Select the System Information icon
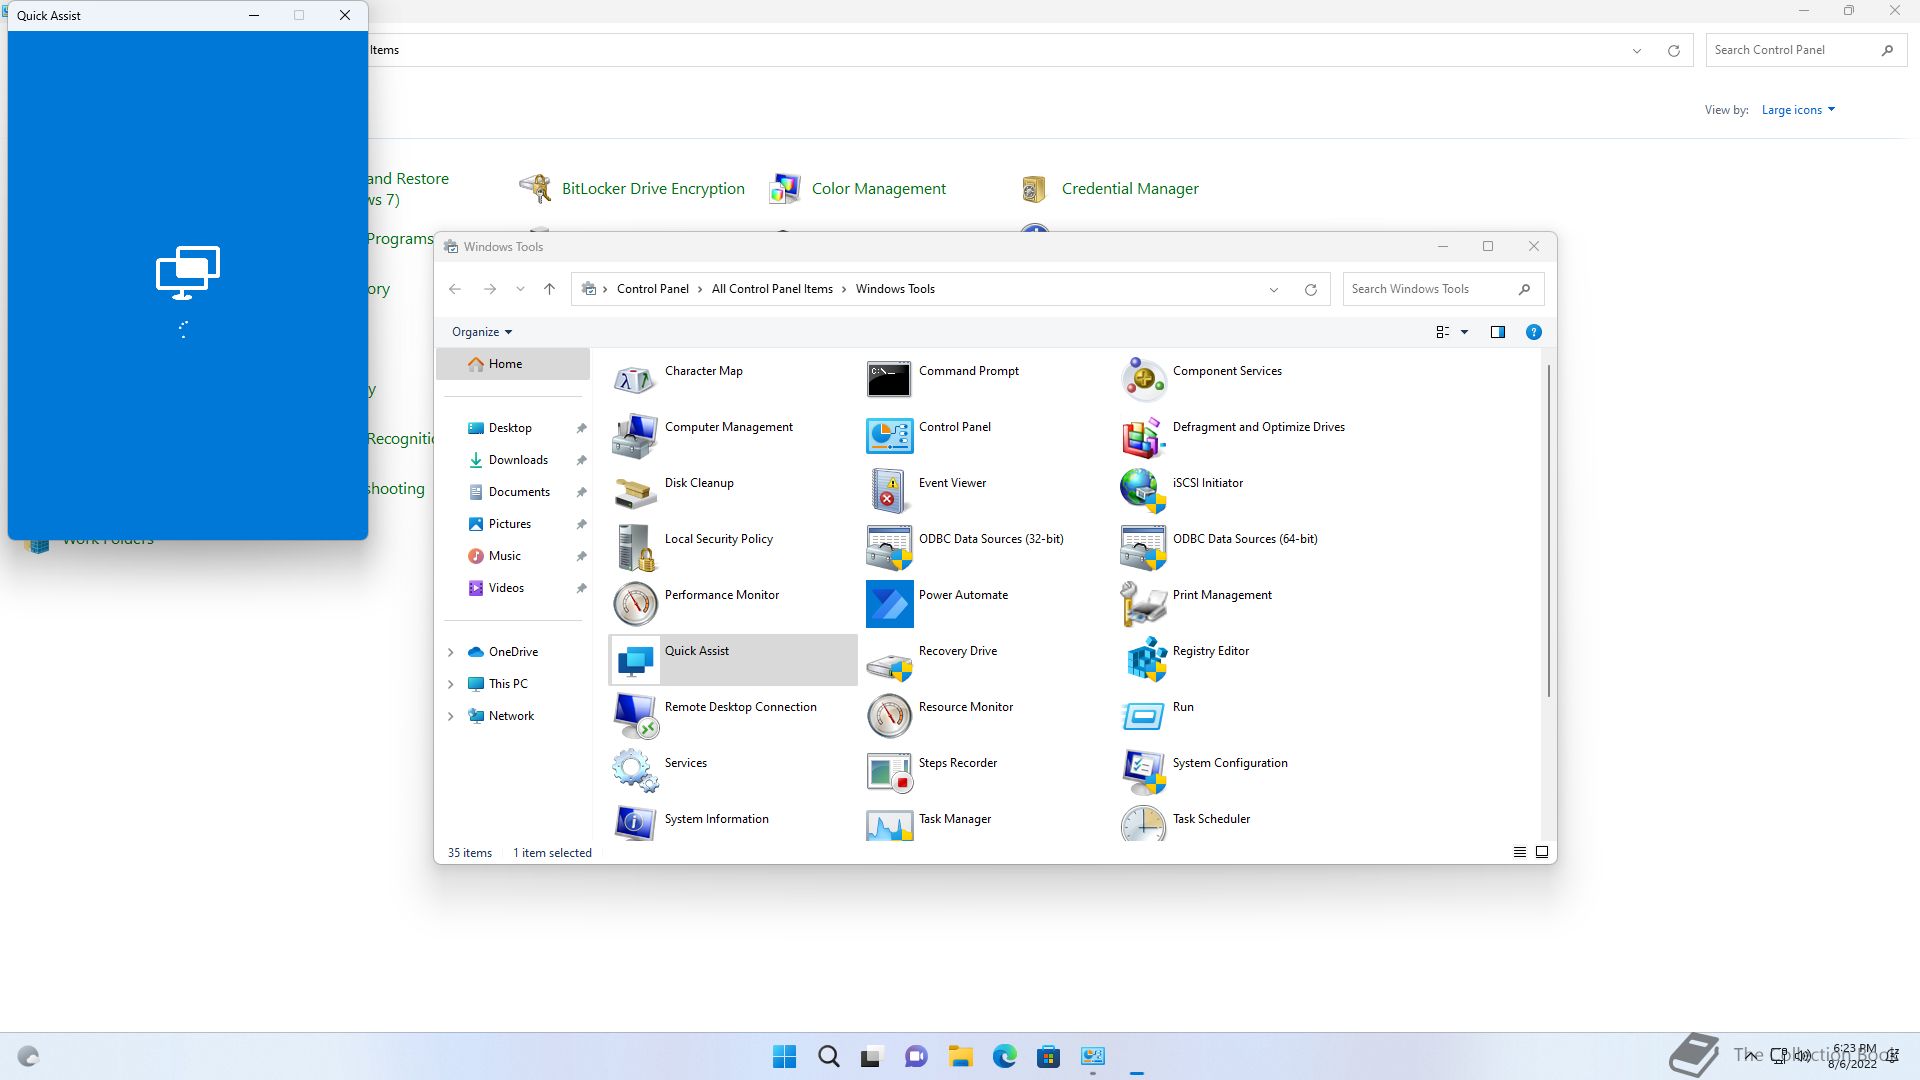The height and width of the screenshot is (1080, 1920). click(634, 823)
